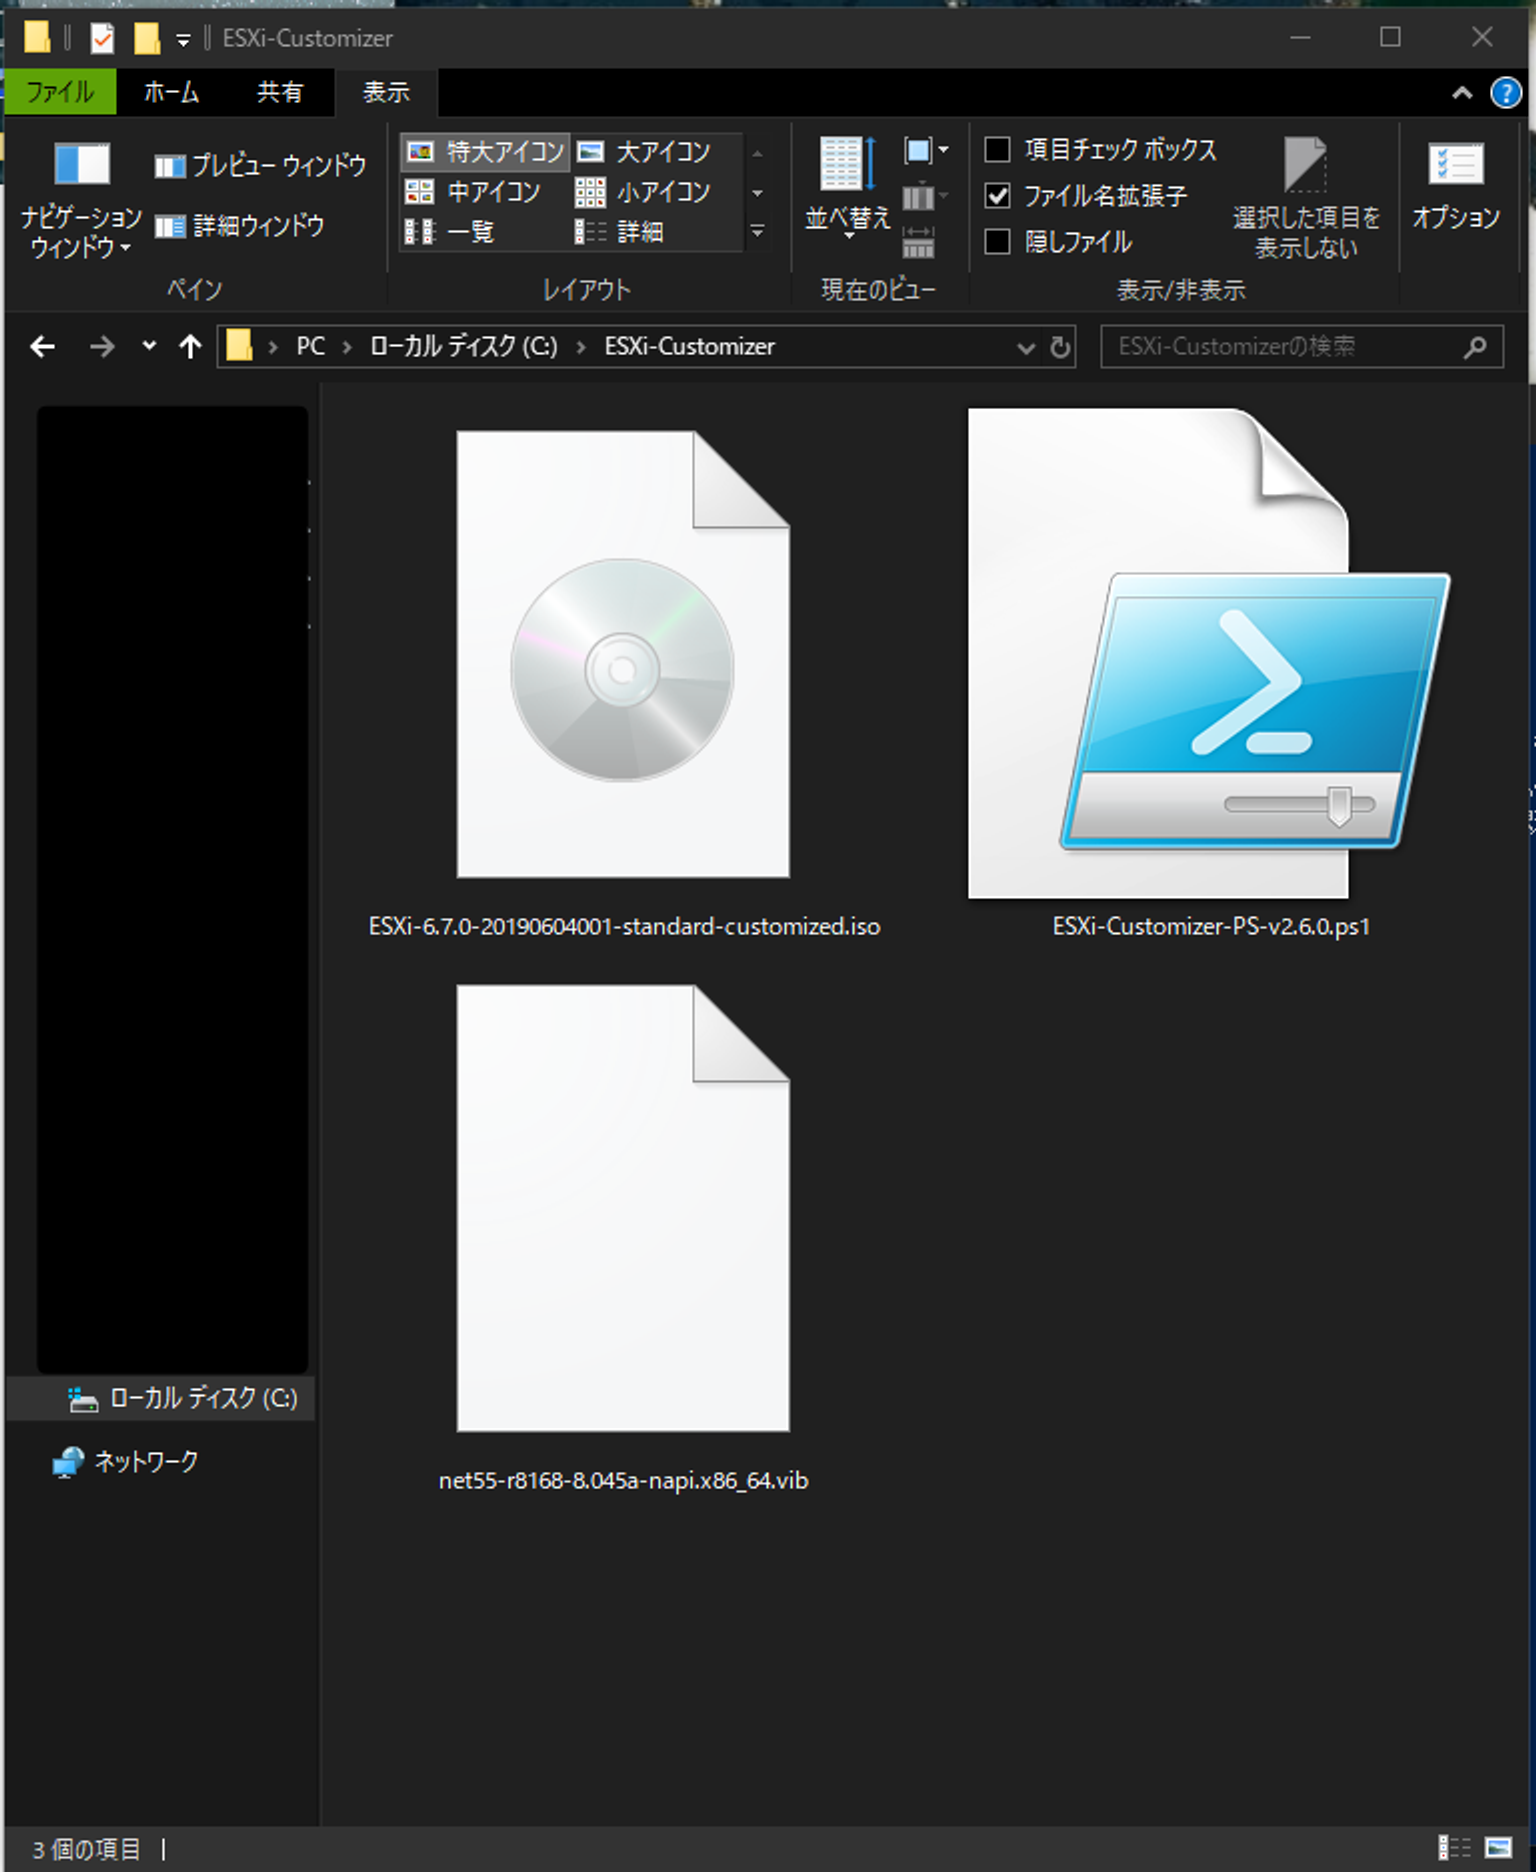Open Customize Quick Access Toolbar dropdown

[x=183, y=39]
